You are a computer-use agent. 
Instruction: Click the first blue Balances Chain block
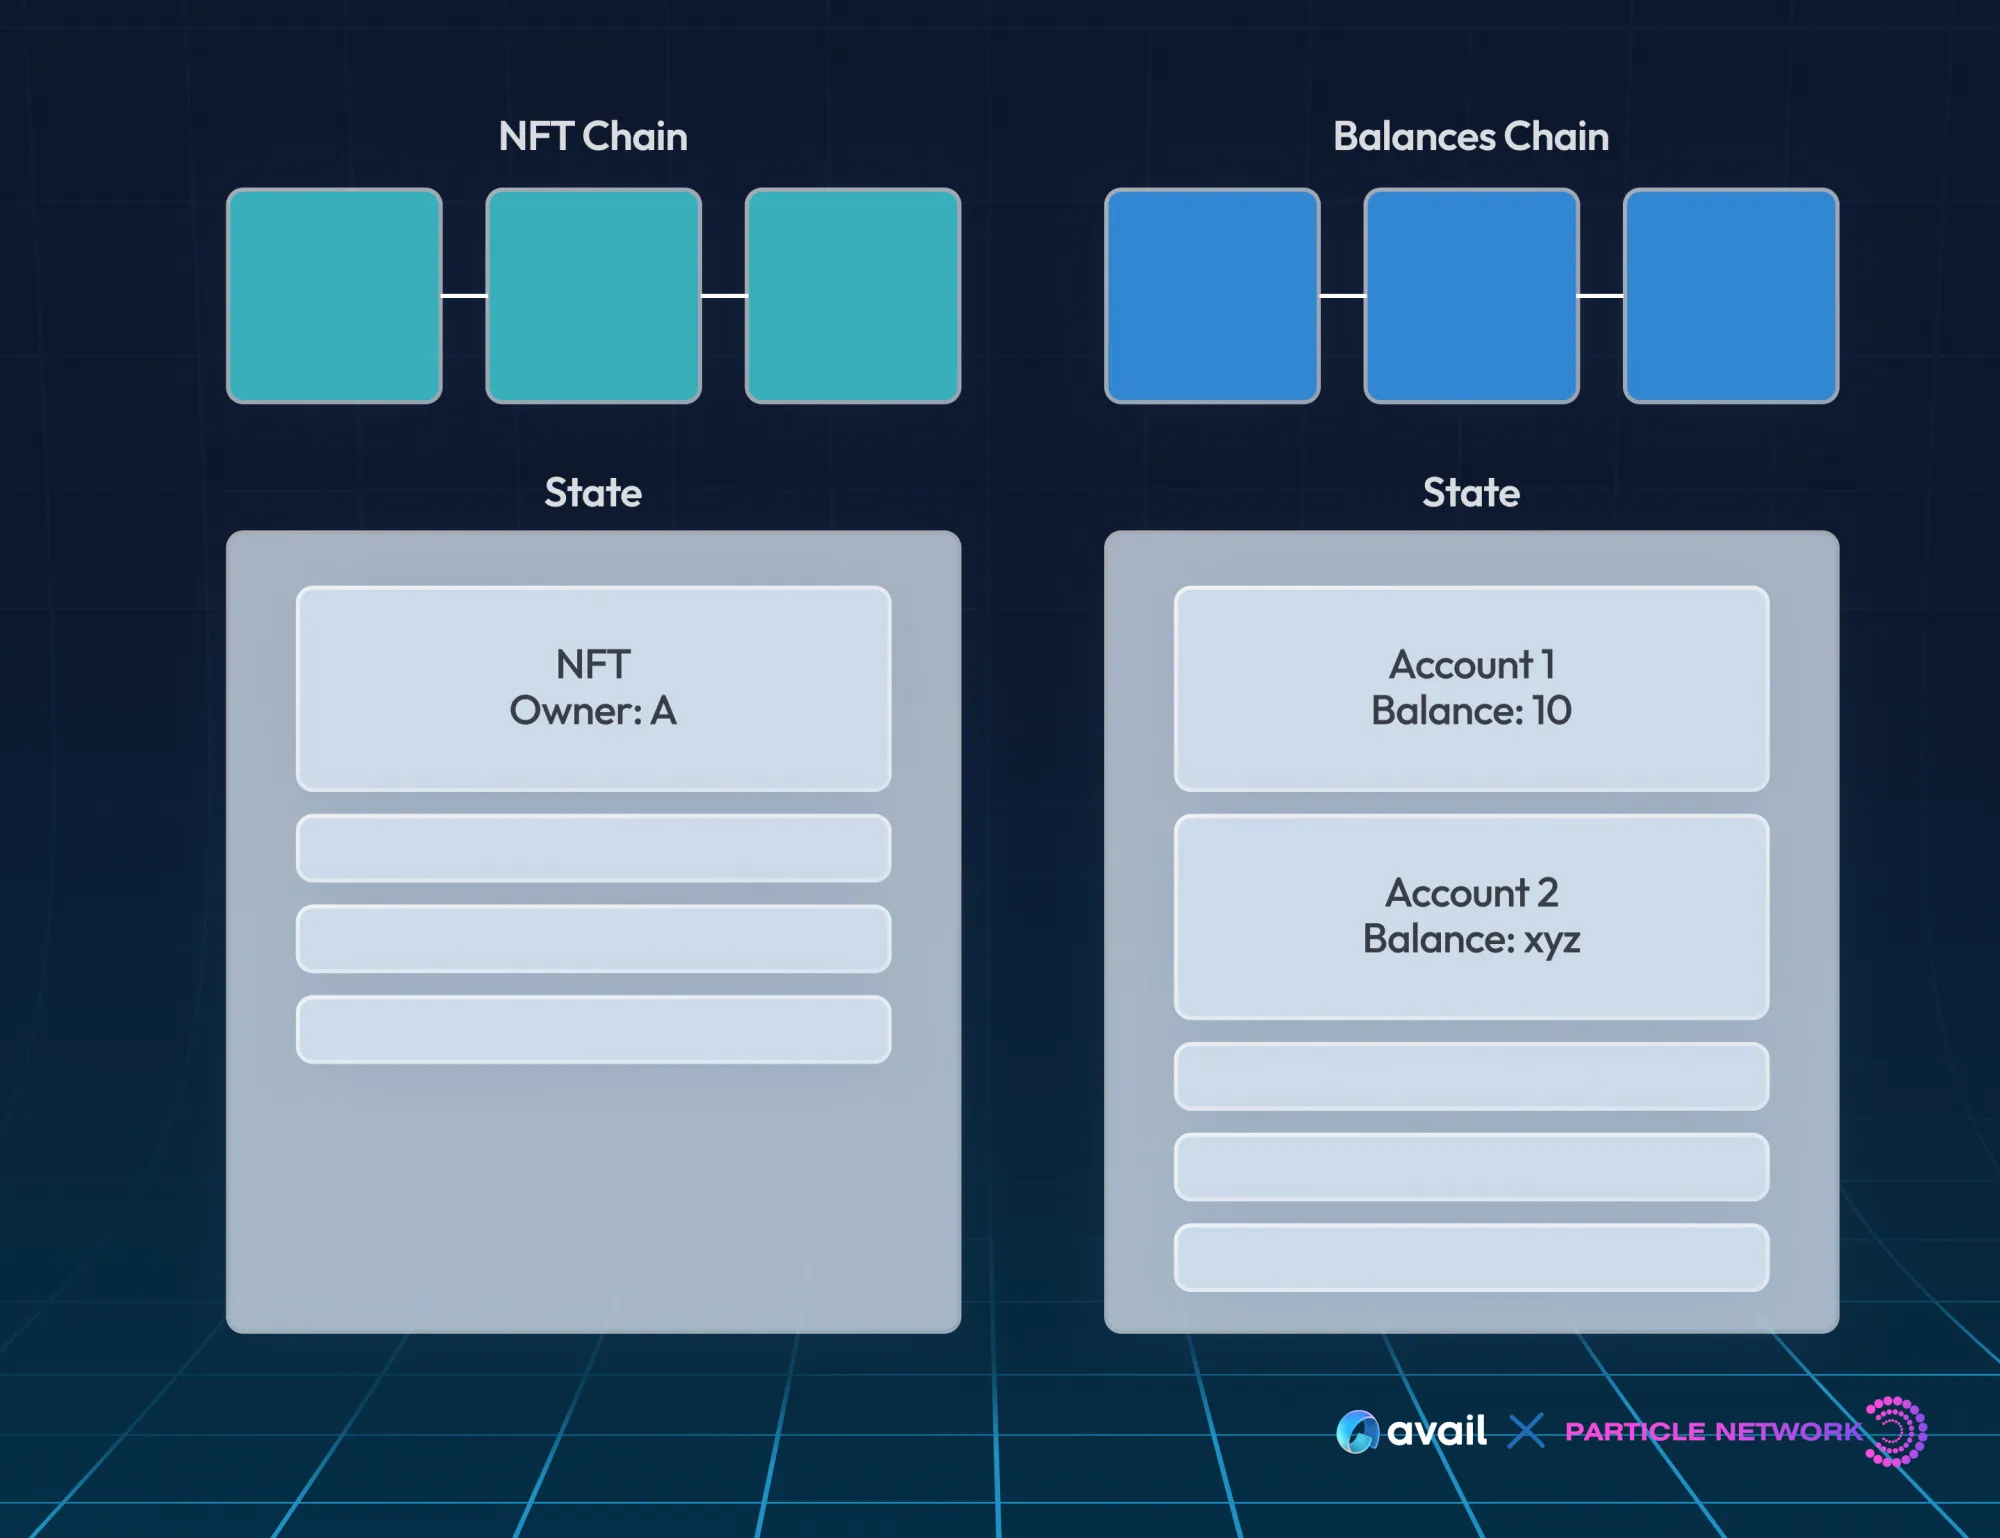(x=1212, y=296)
